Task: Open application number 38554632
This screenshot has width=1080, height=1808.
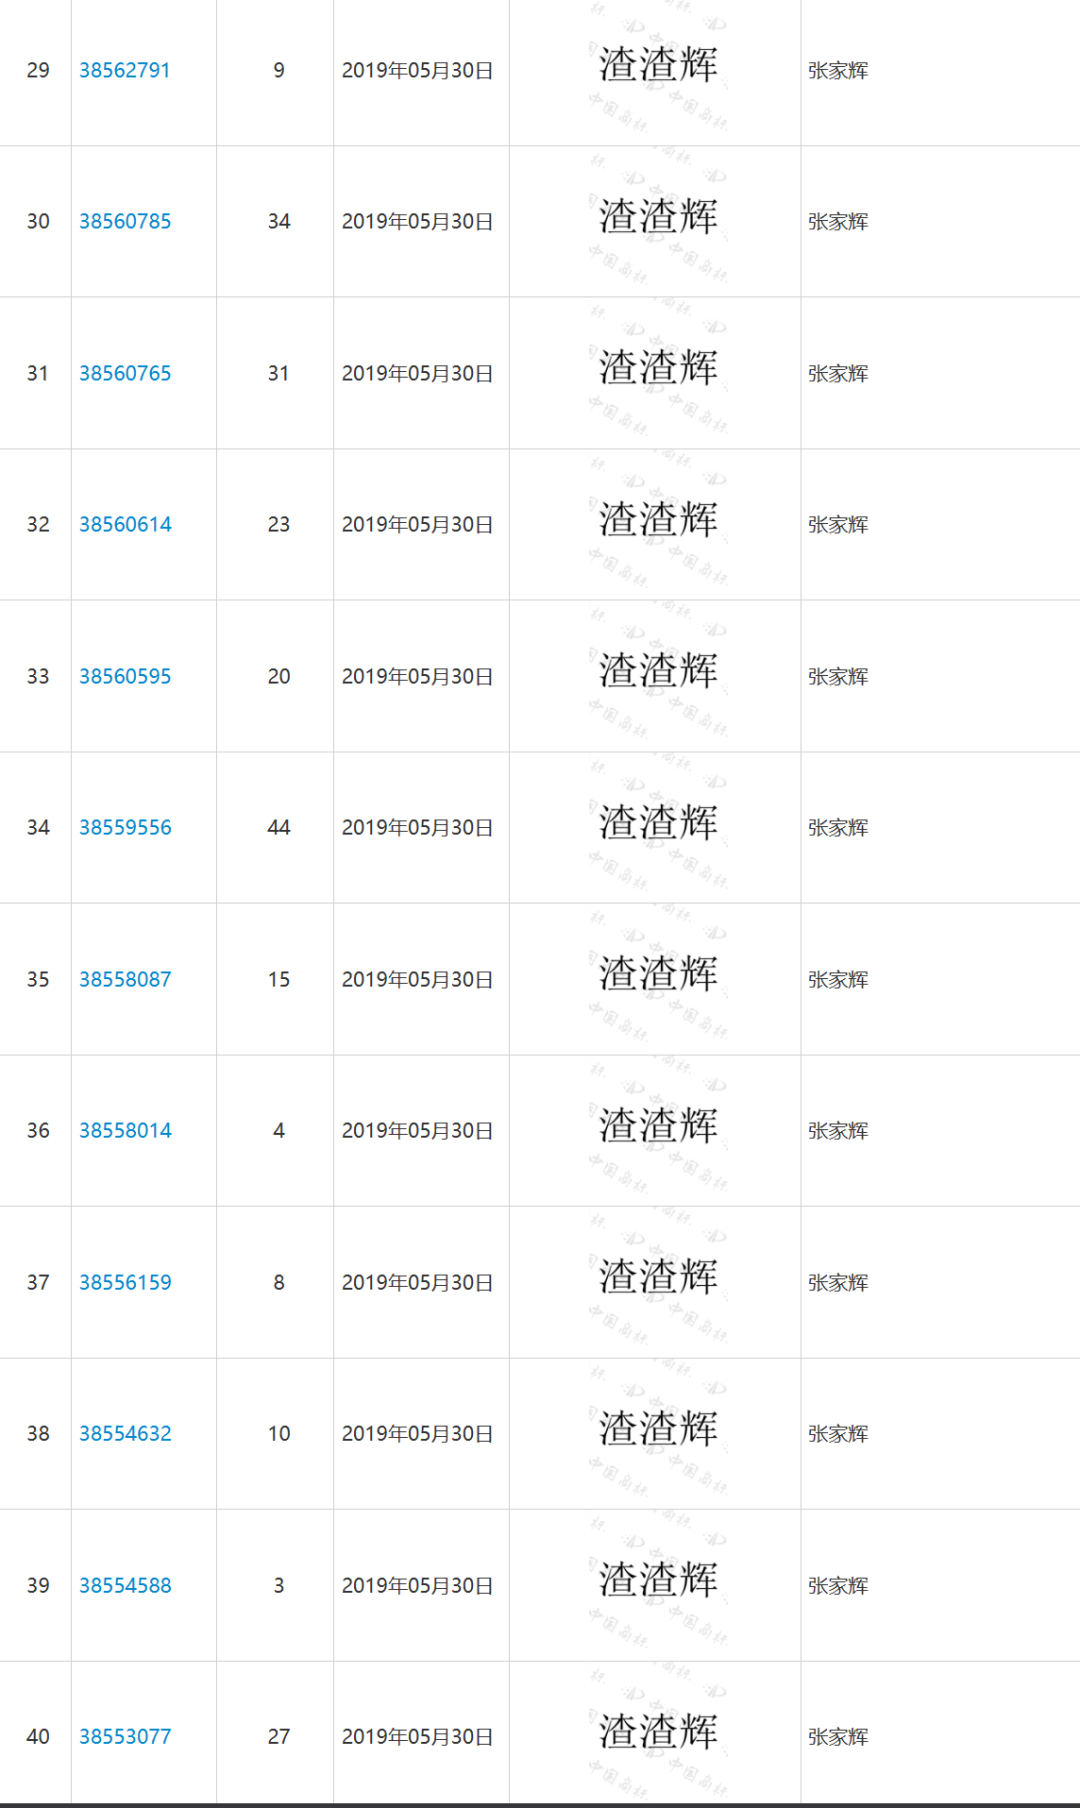Action: click(x=125, y=1433)
